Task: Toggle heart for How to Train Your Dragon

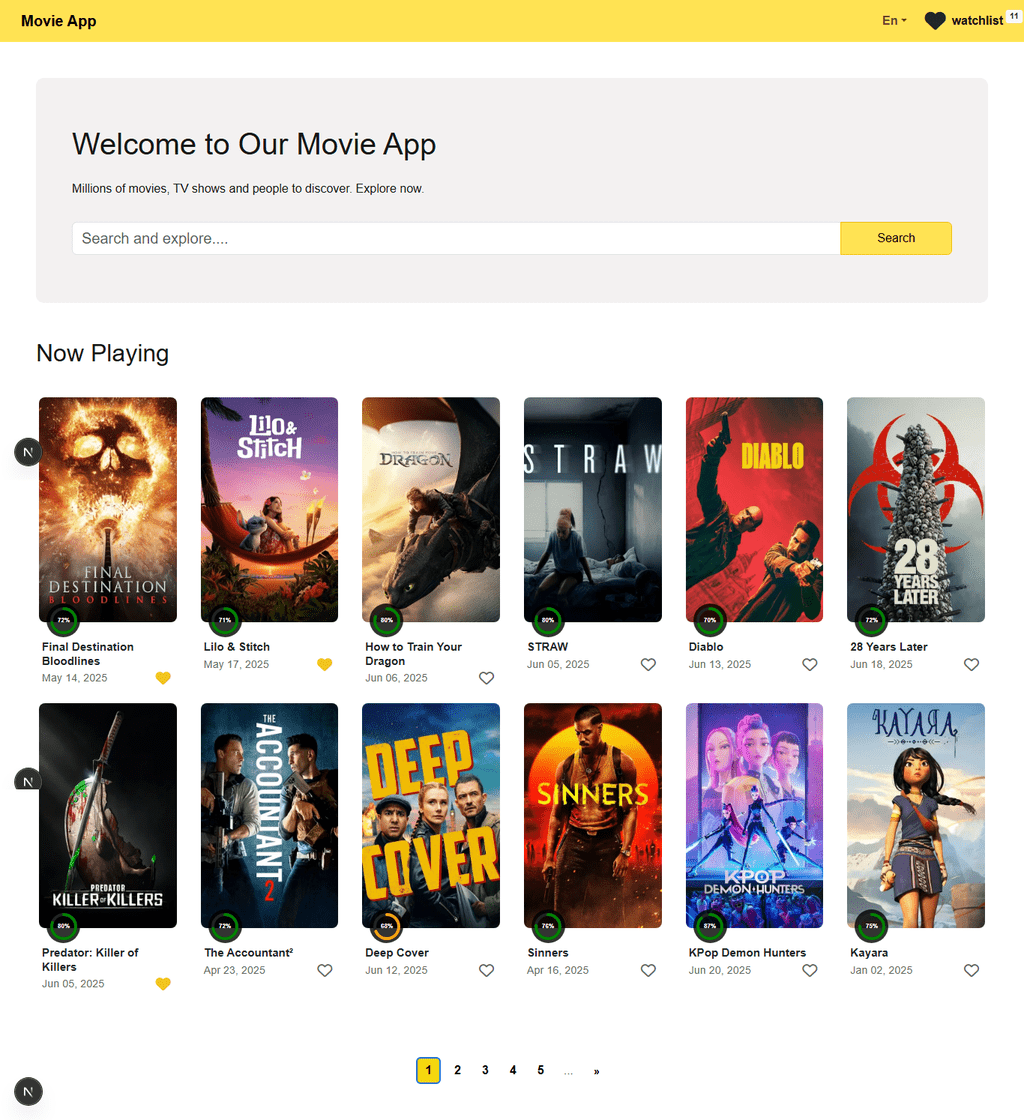Action: 486,678
